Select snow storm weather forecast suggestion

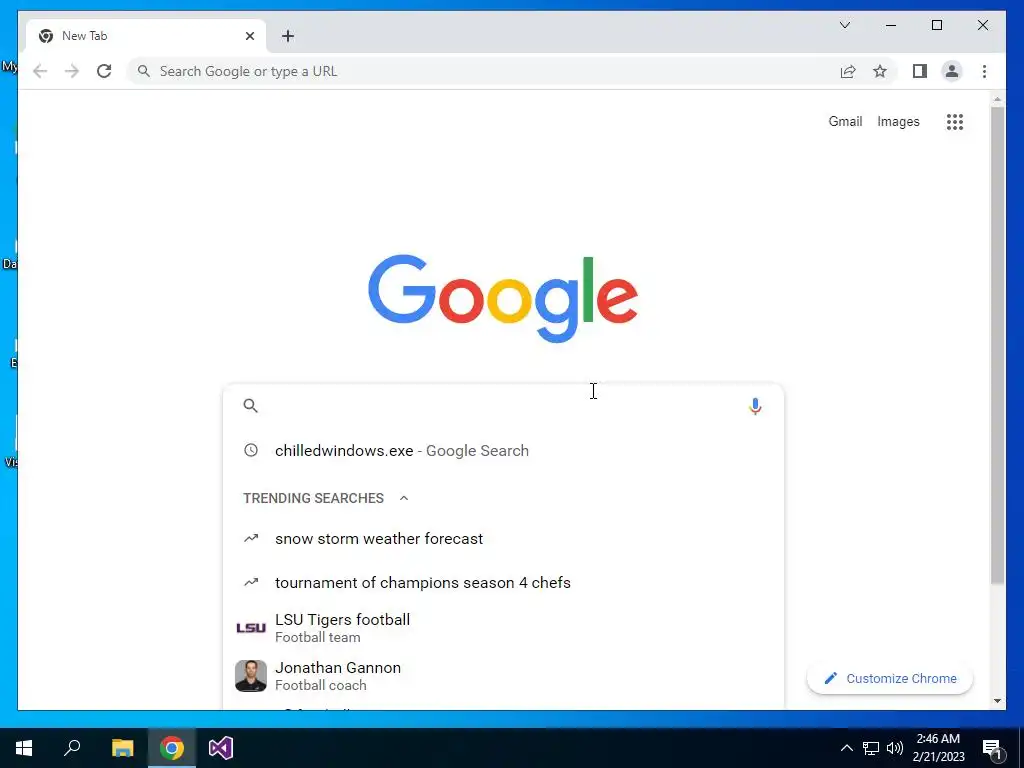[503, 539]
